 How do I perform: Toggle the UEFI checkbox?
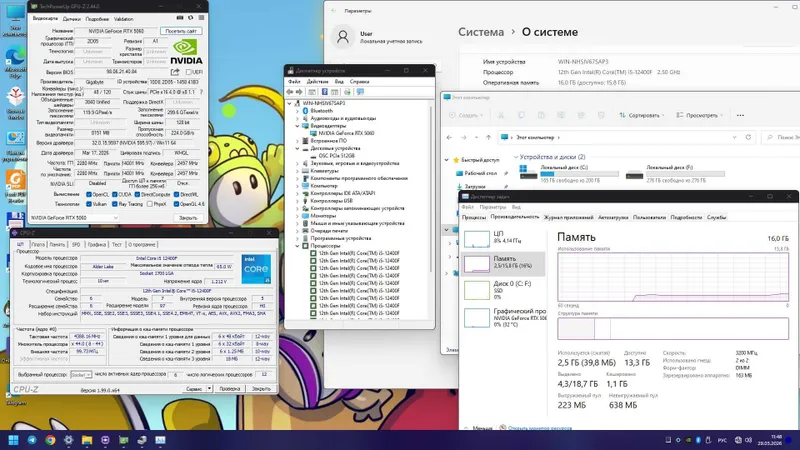point(189,72)
